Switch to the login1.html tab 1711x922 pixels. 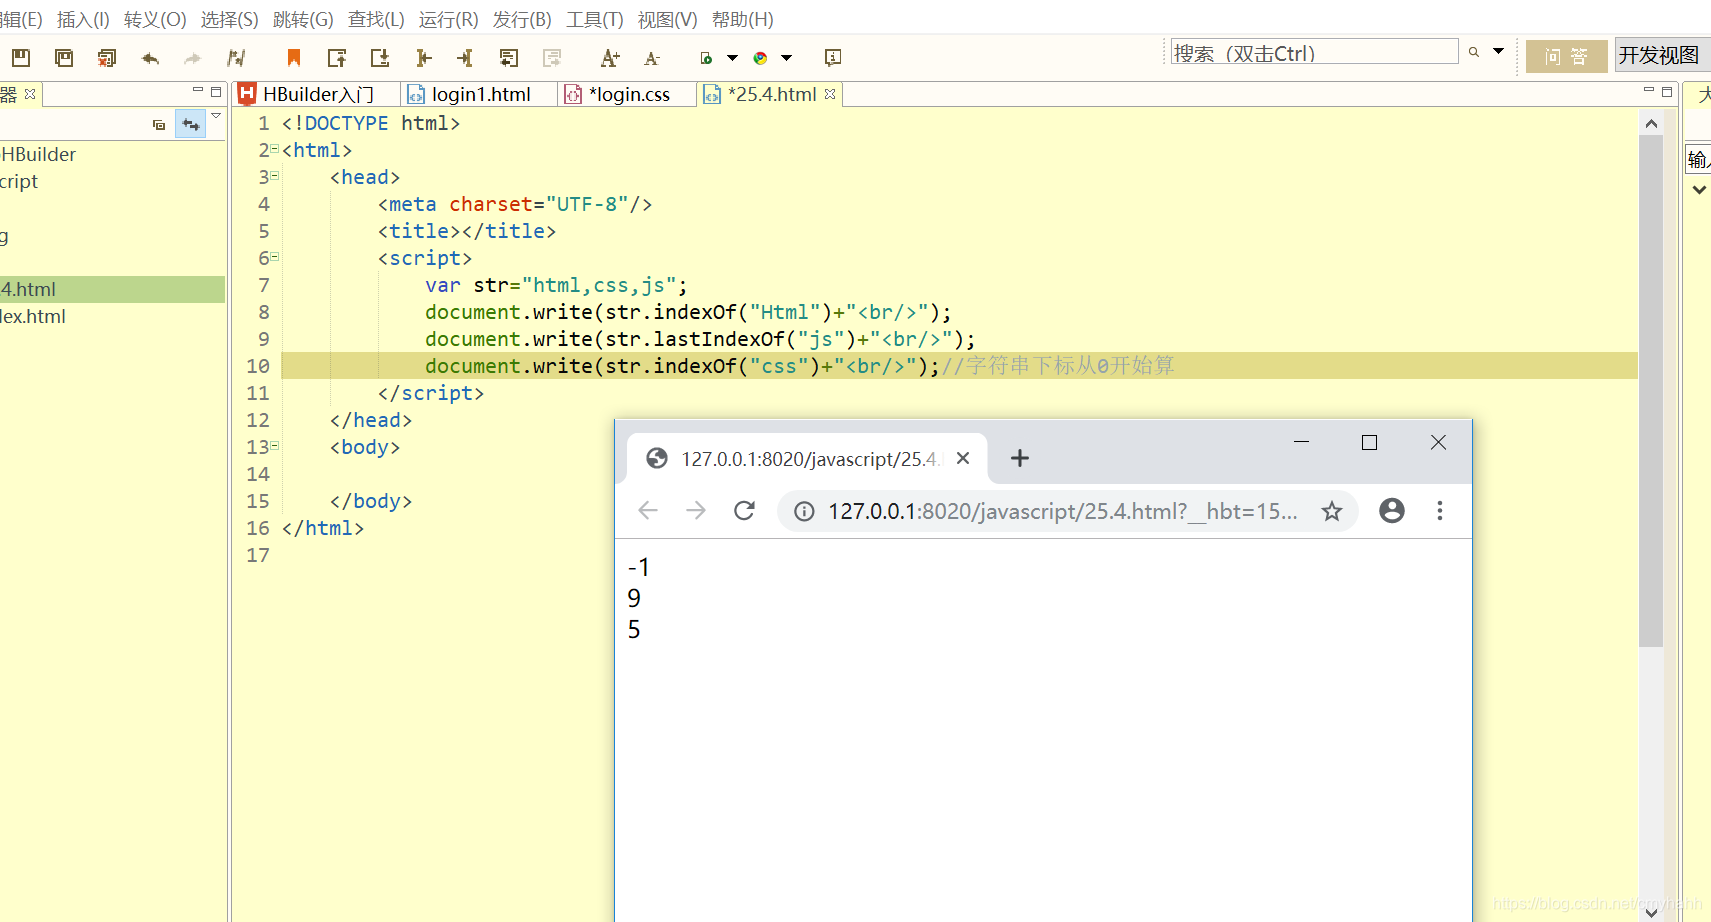pyautogui.click(x=480, y=94)
